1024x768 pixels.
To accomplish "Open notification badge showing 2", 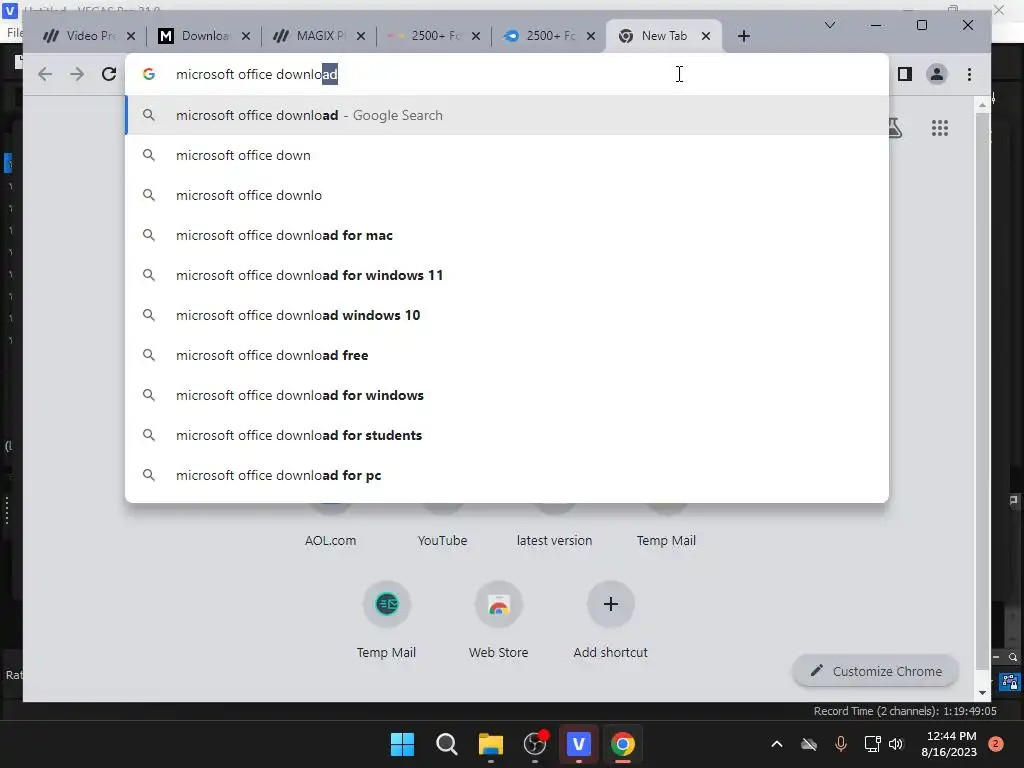I will click(x=996, y=744).
